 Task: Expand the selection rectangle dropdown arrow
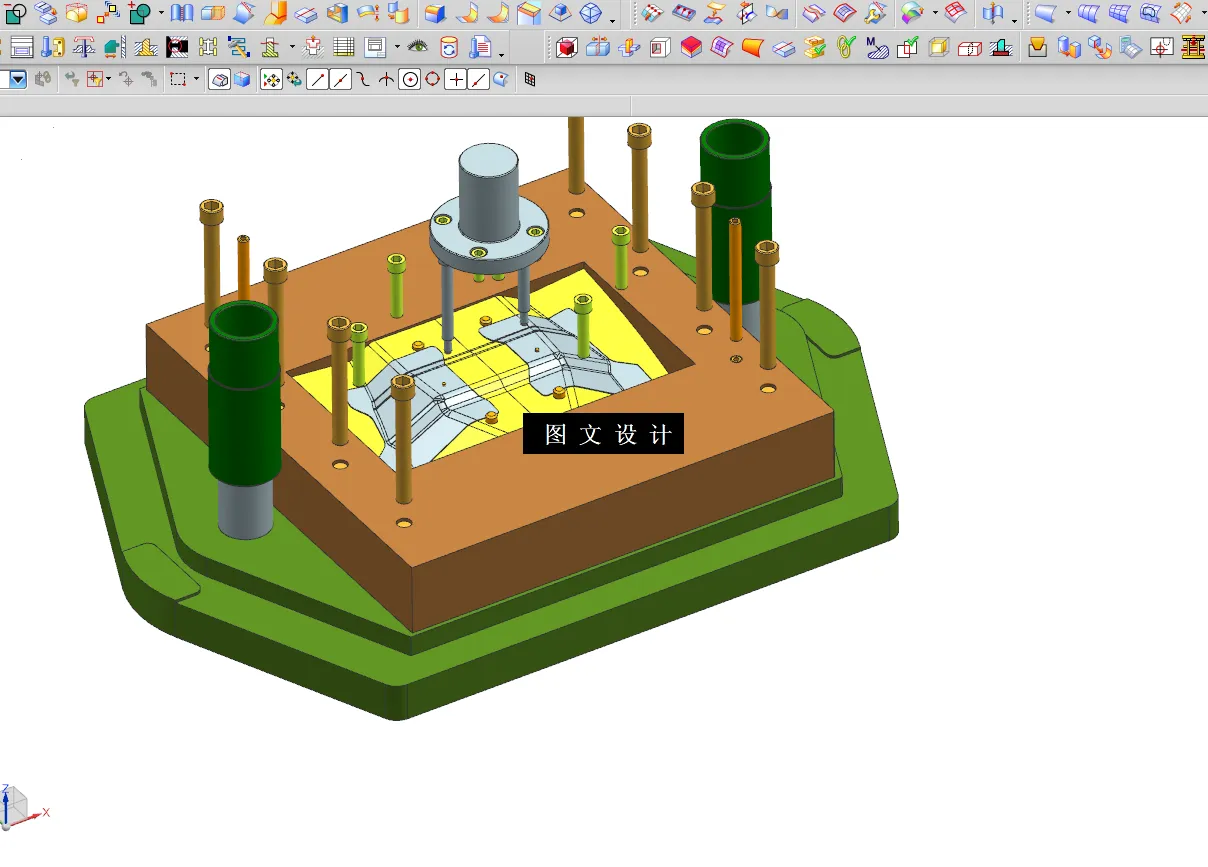(x=196, y=80)
